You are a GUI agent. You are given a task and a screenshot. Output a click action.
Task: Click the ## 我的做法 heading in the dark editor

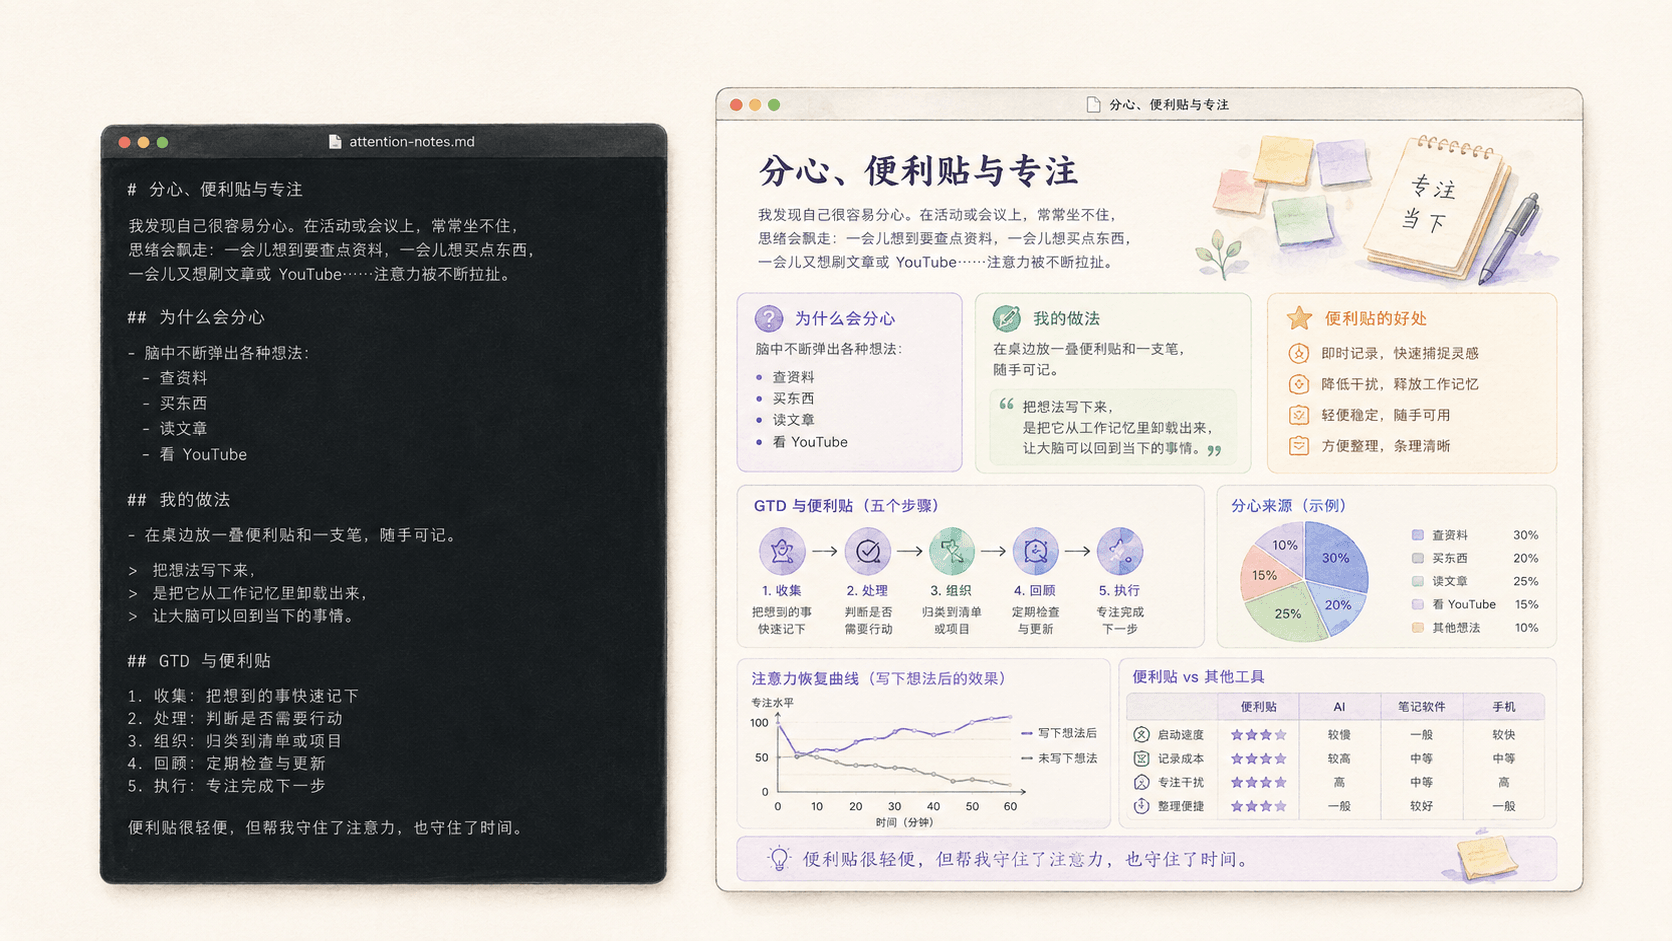[179, 499]
